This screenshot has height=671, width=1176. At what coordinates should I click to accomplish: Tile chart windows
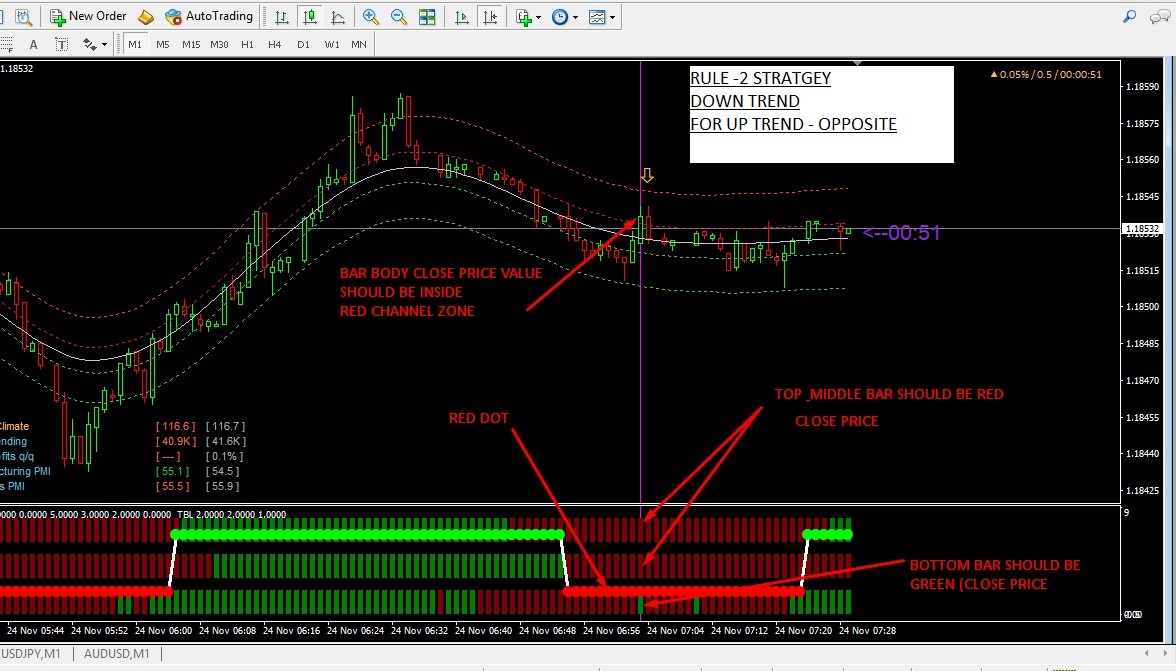(x=428, y=16)
